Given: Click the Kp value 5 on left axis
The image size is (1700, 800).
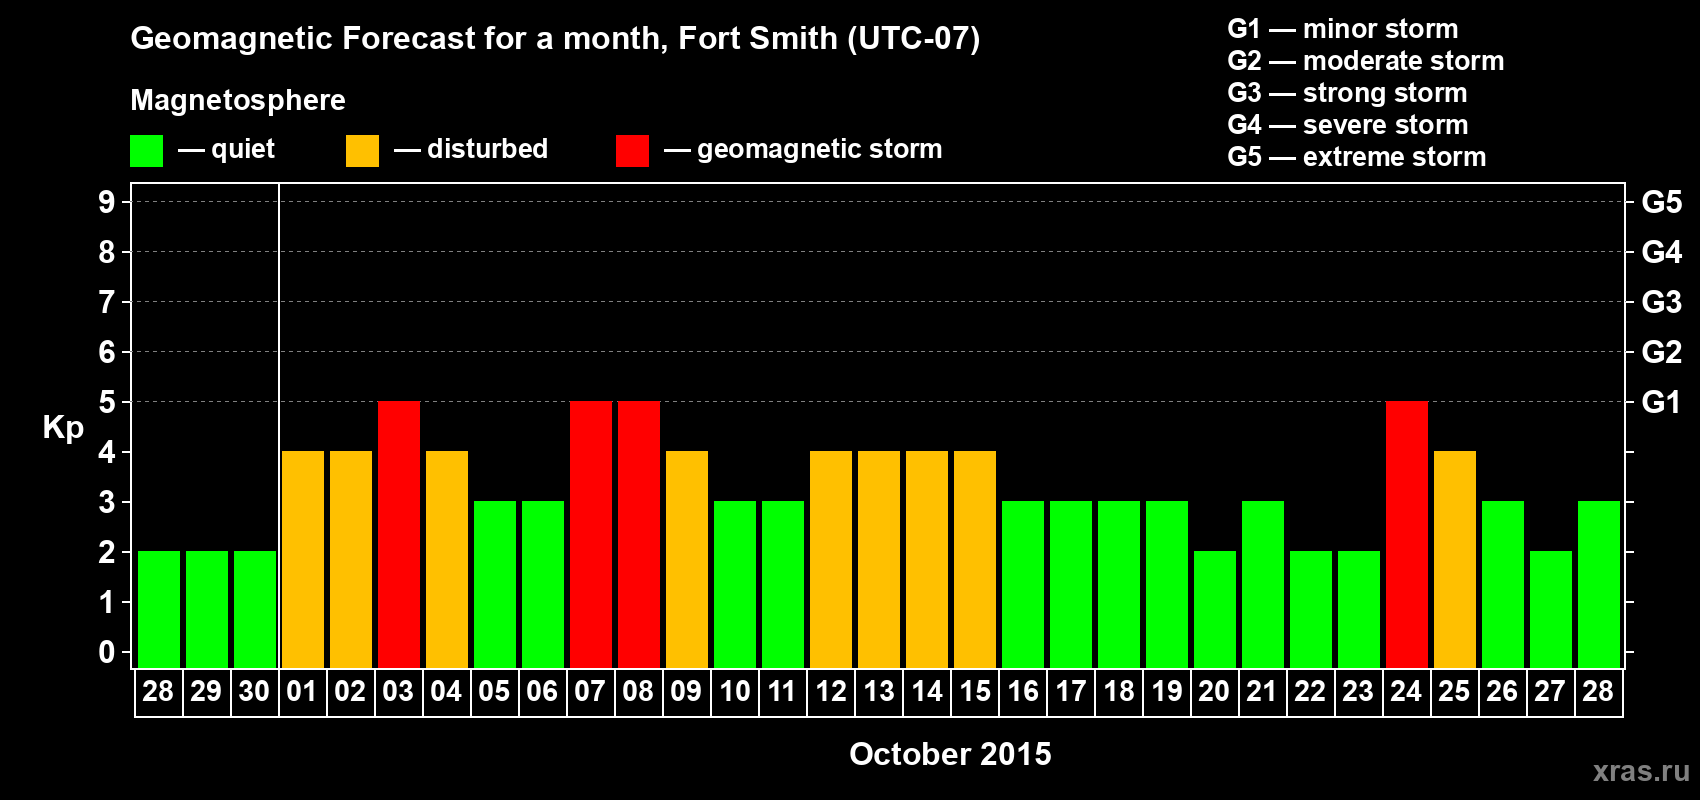Looking at the screenshot, I should (107, 402).
